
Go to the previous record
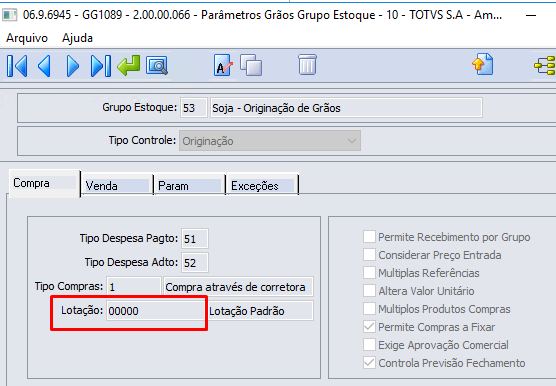click(44, 66)
